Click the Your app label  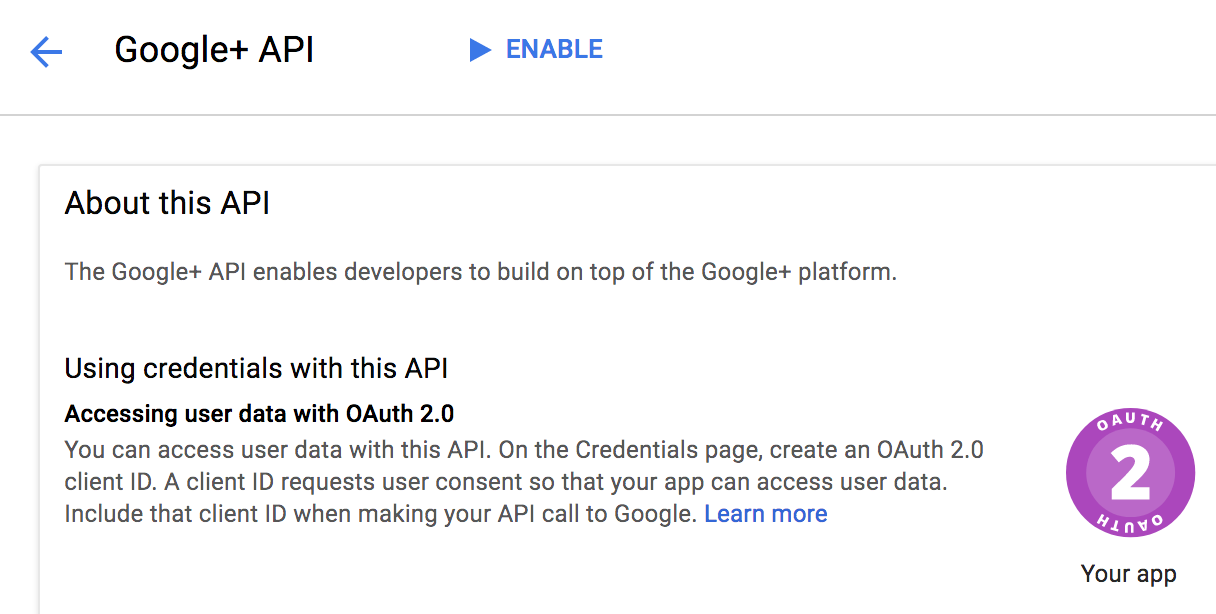point(1129,574)
